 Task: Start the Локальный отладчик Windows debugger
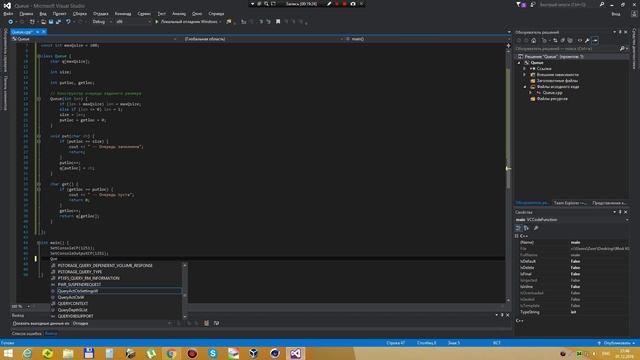click(187, 22)
